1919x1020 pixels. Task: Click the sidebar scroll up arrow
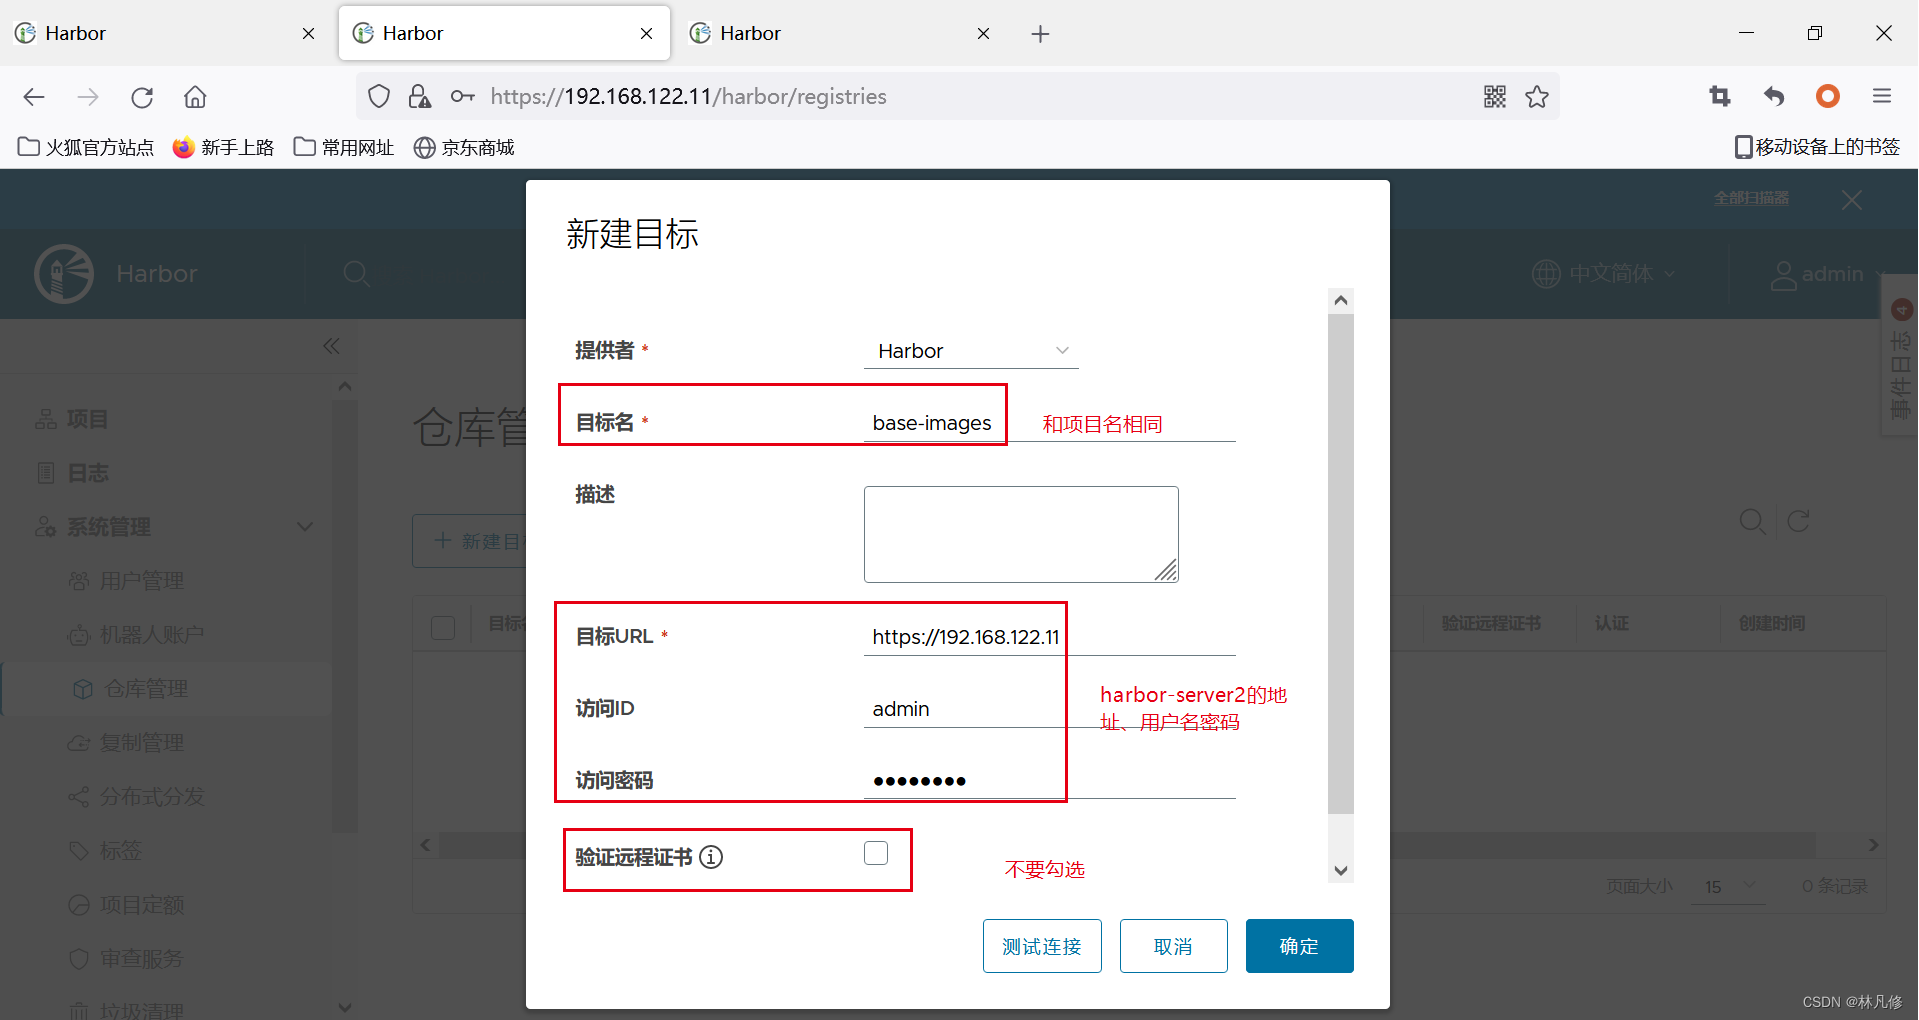(x=345, y=386)
